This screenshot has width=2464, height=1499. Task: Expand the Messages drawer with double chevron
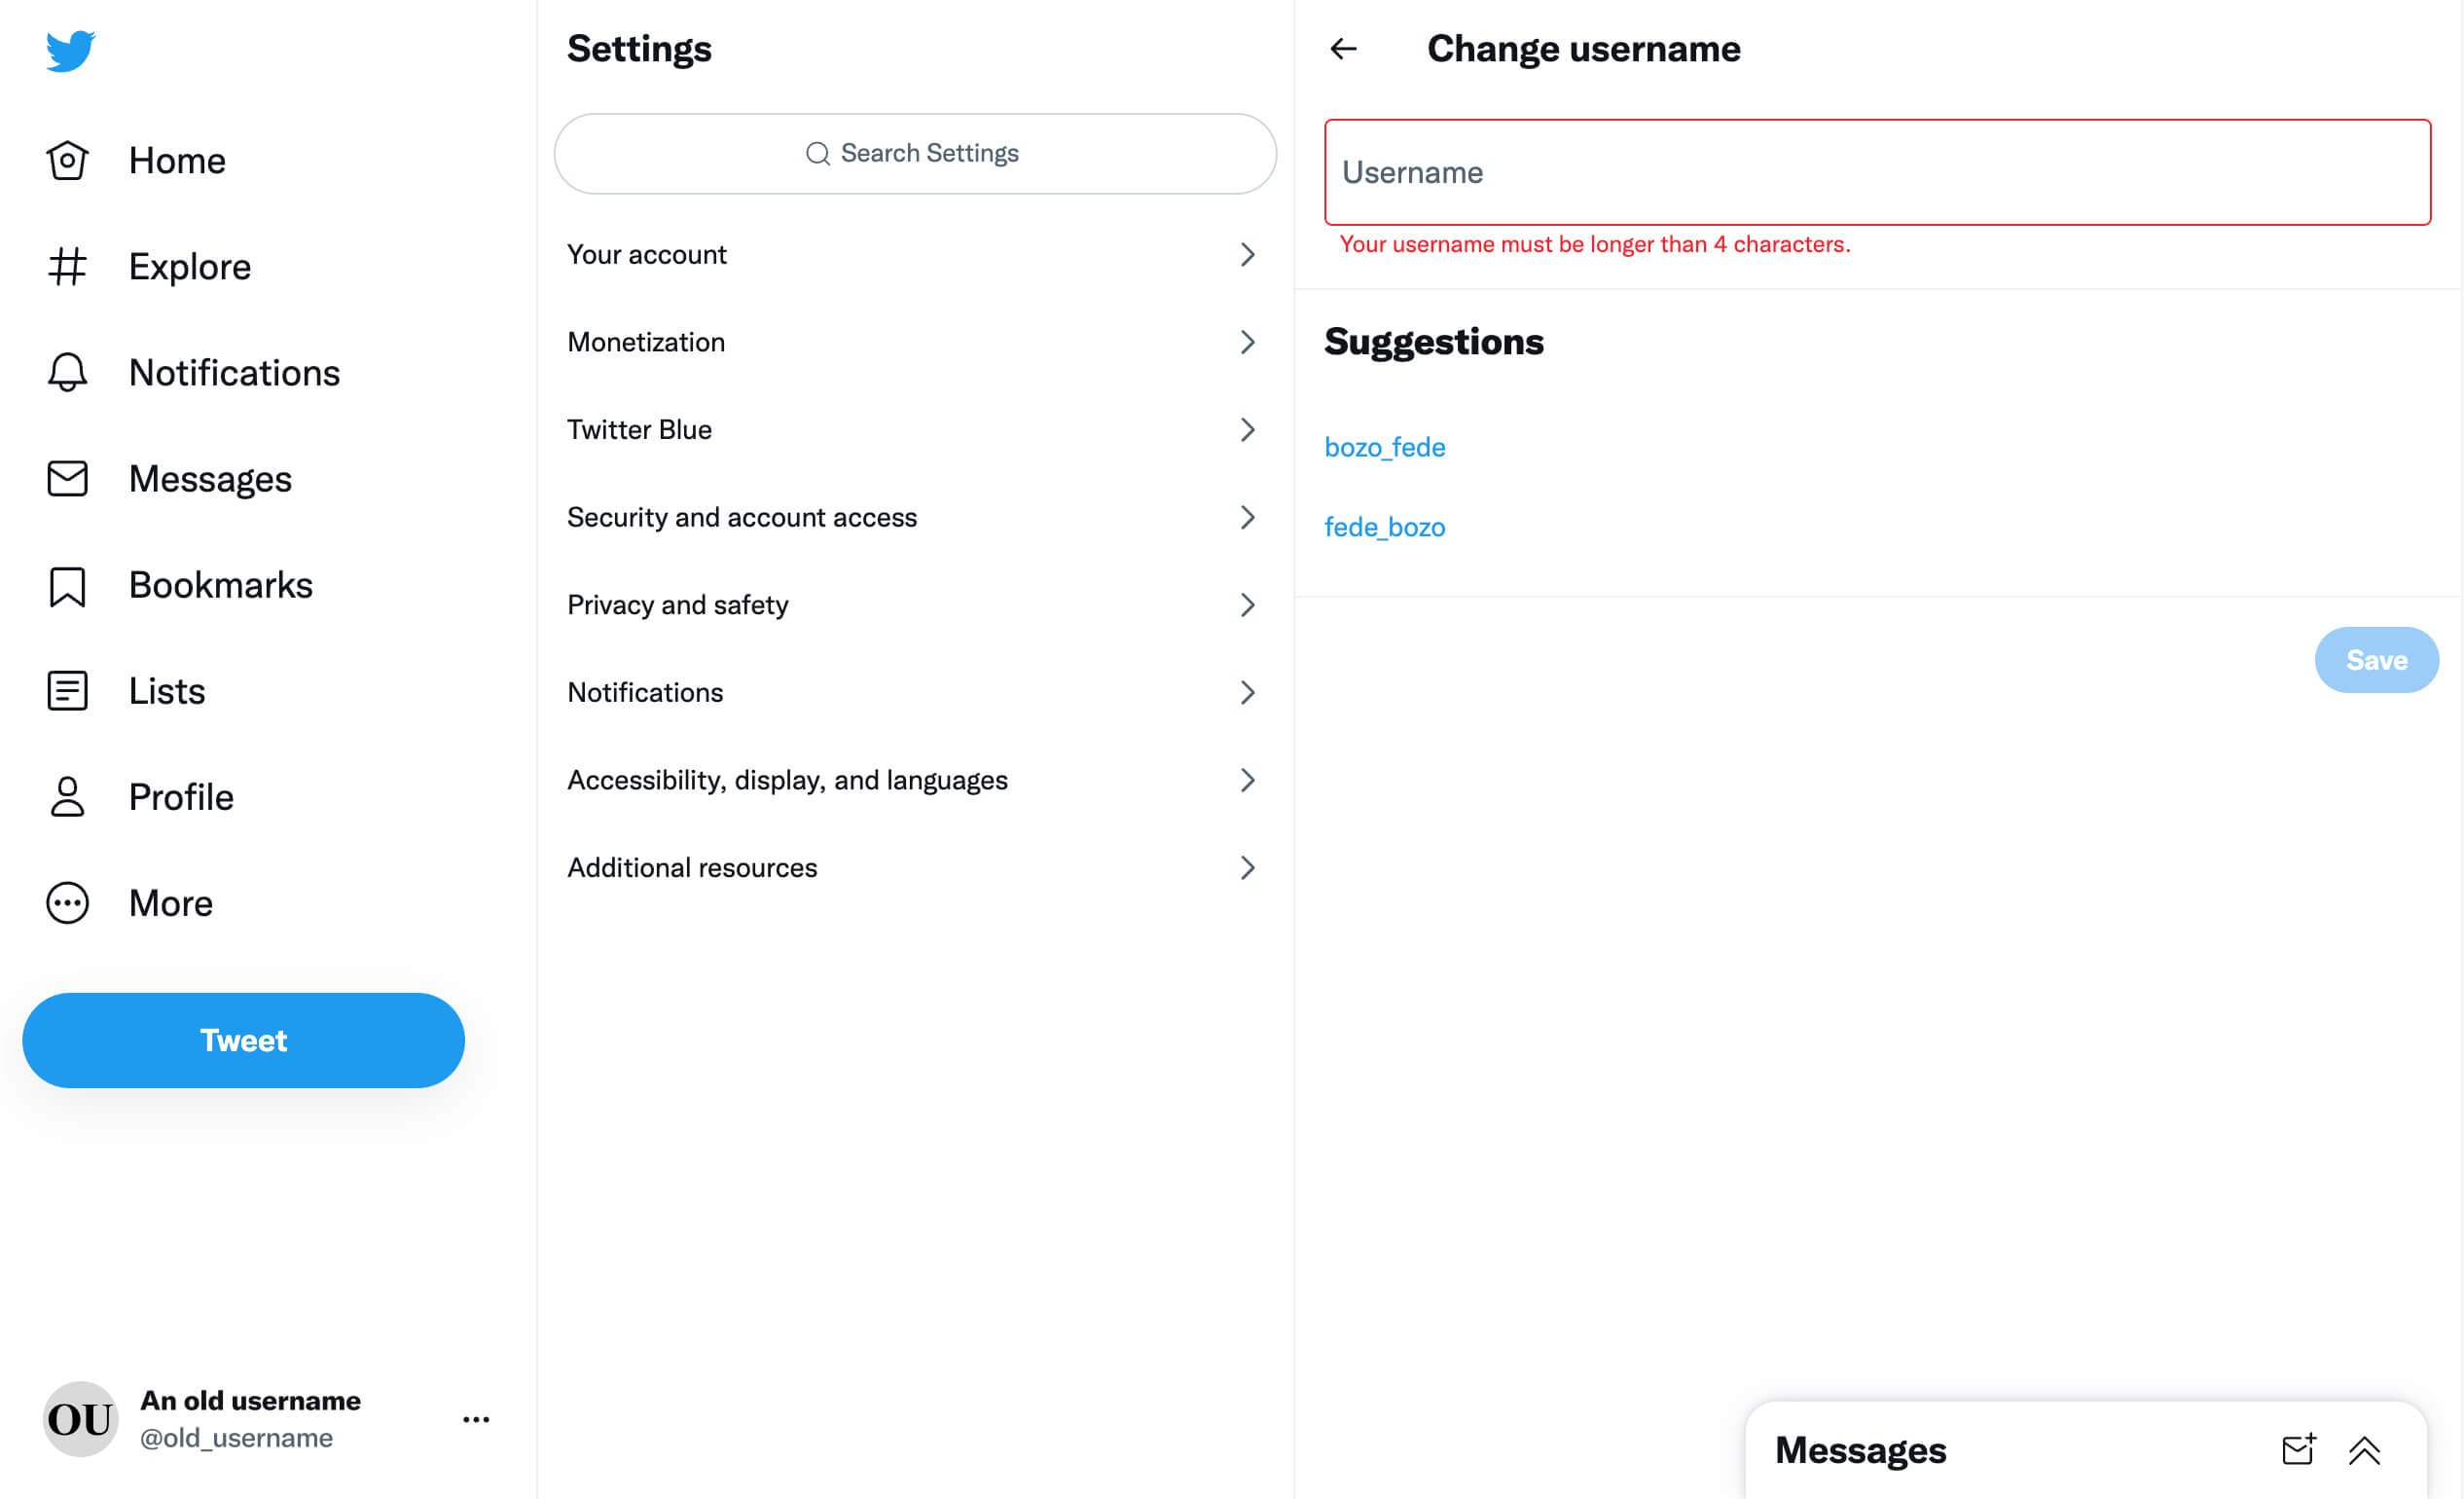pos(2364,1450)
